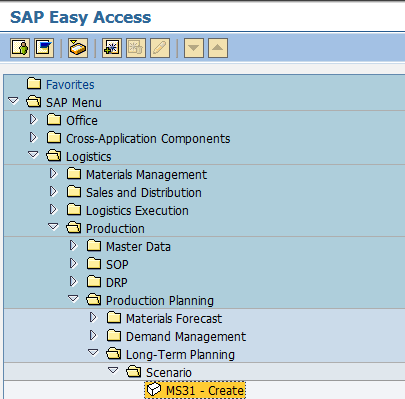
Task: Expand the Demand Management node
Action: click(93, 335)
